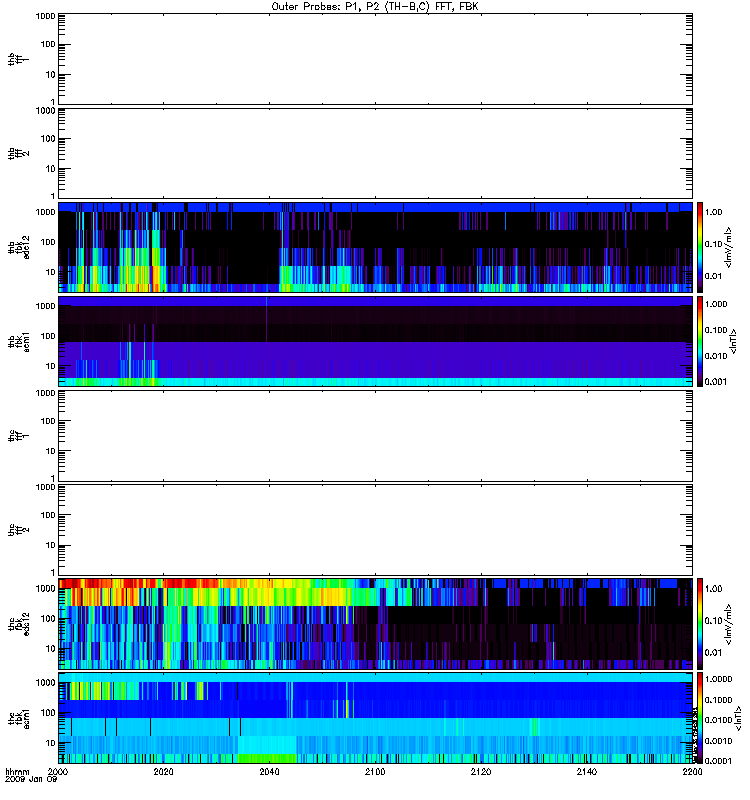750x800 pixels.
Task: Click the '1' tick label of thc fff 2 panel
Action: pos(53,572)
